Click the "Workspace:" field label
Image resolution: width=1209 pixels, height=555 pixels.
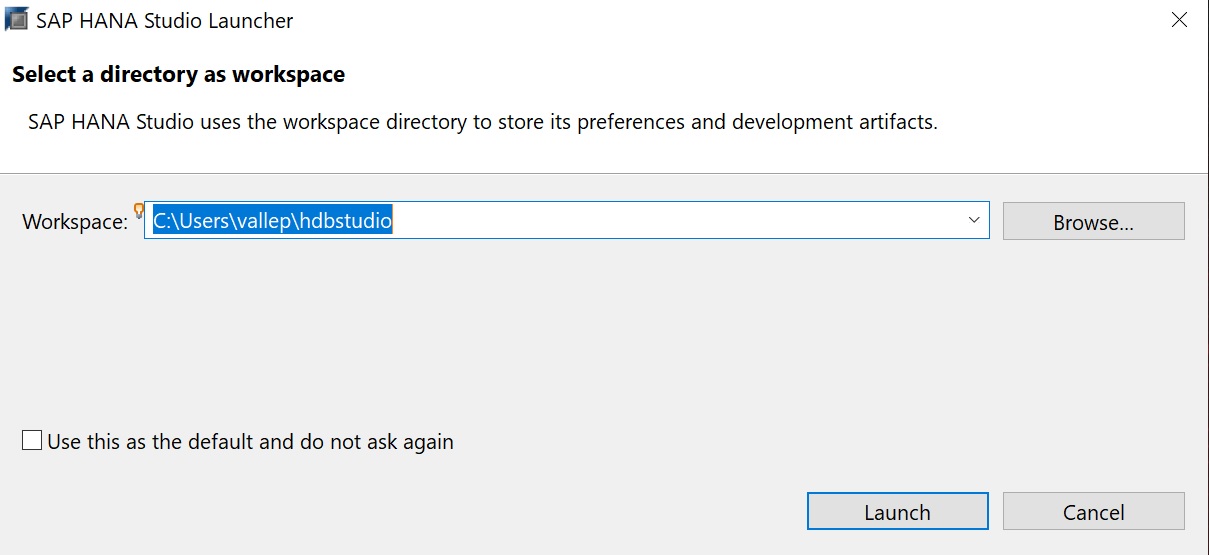[75, 222]
